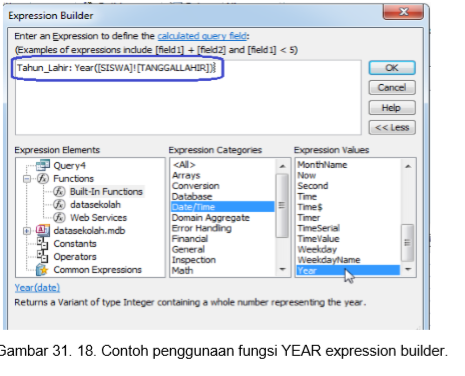Collapse the Functions tree node

[27, 179]
